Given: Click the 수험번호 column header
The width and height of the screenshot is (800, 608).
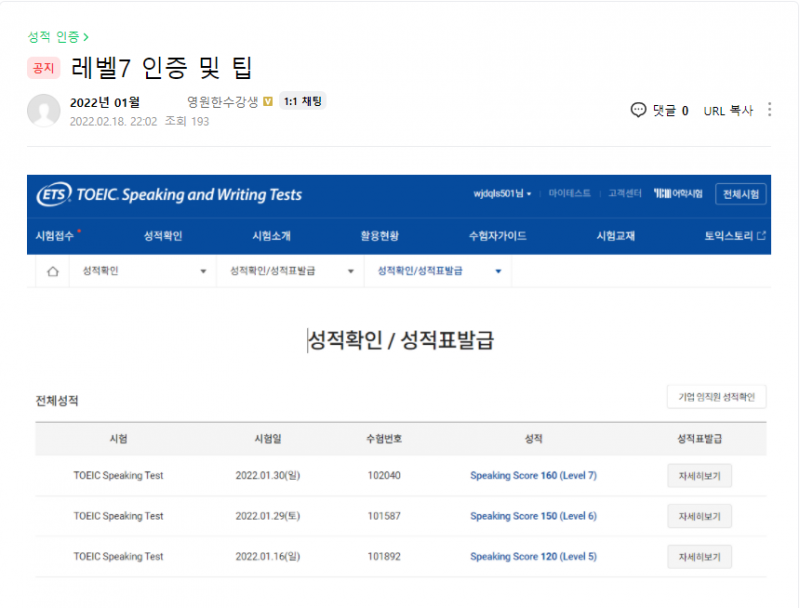Looking at the screenshot, I should tap(384, 439).
